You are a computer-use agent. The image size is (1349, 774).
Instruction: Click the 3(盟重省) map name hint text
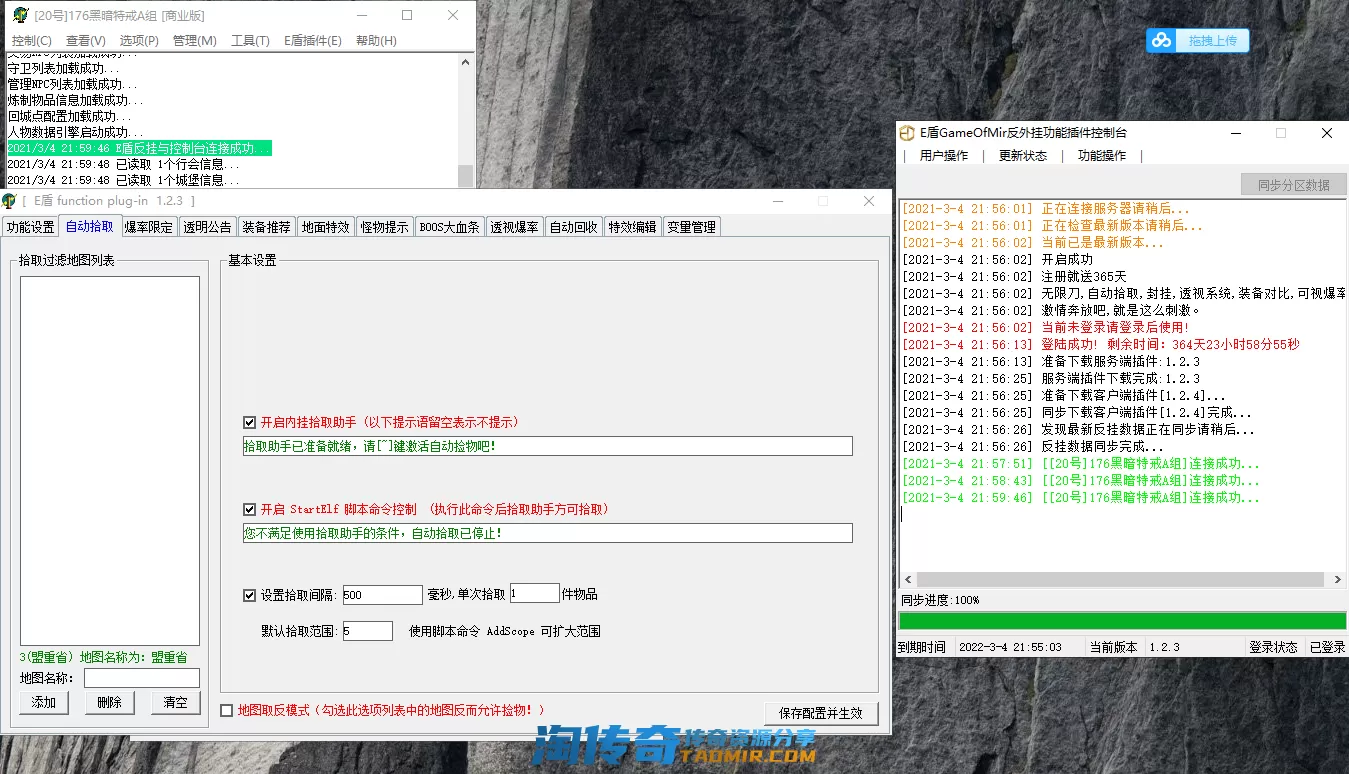click(104, 657)
